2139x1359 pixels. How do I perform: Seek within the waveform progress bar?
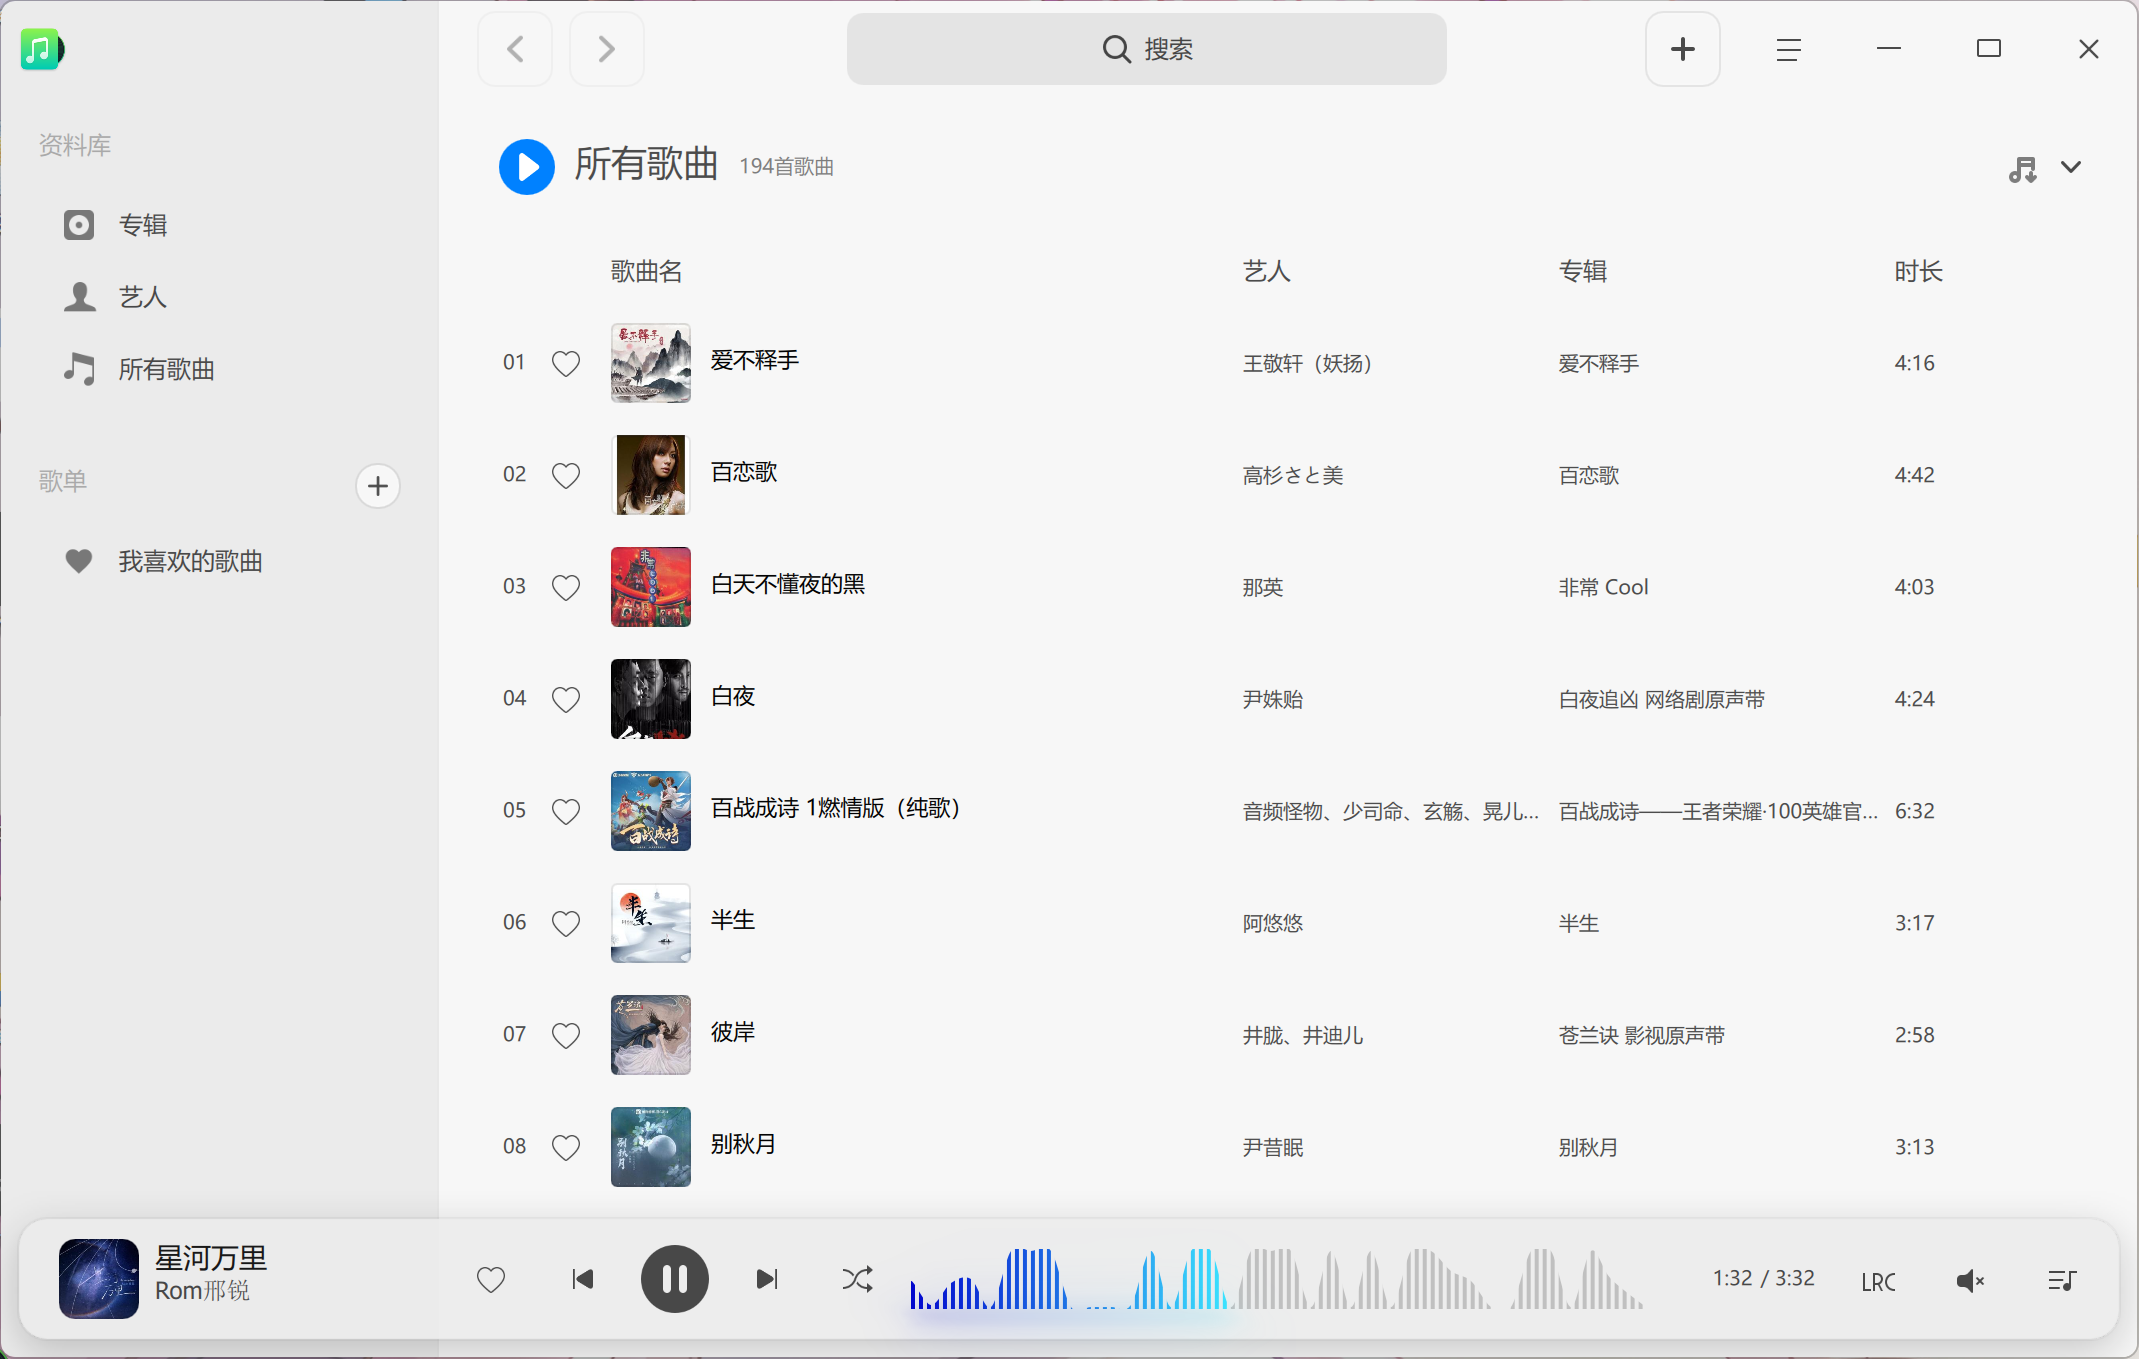point(1277,1279)
